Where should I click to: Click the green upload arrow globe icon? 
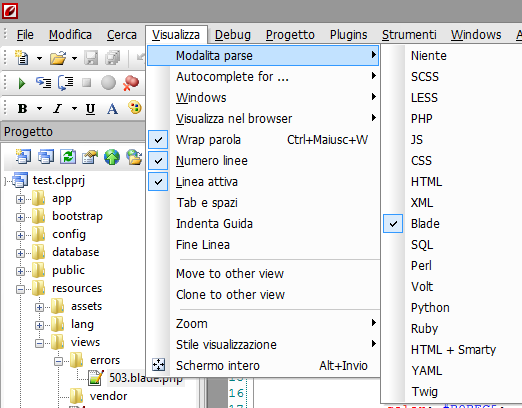point(112,157)
